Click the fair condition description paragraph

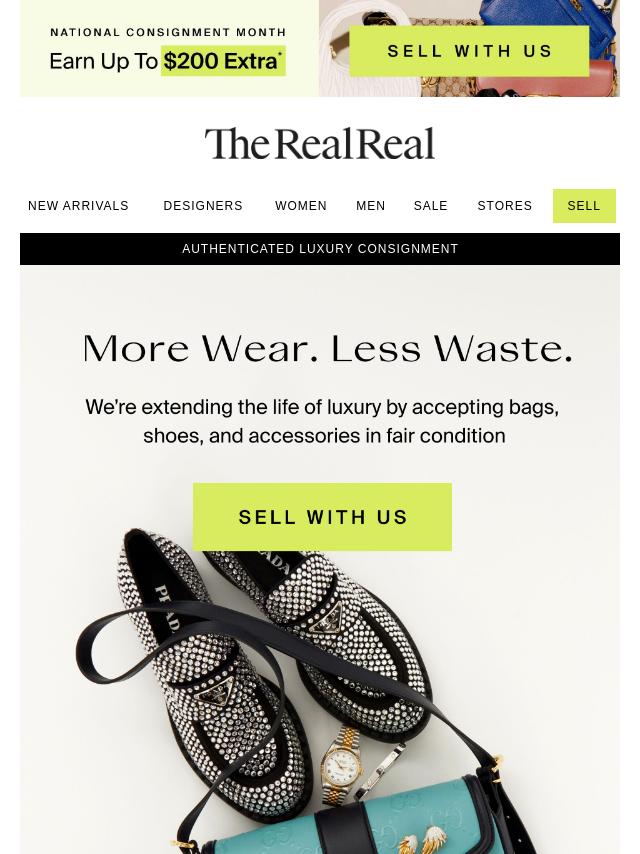[x=322, y=422]
